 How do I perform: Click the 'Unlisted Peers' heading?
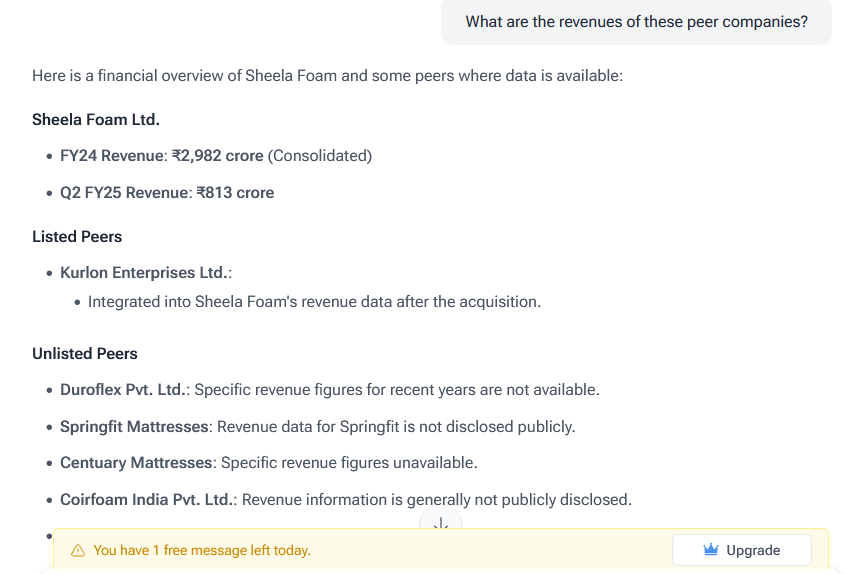(85, 354)
